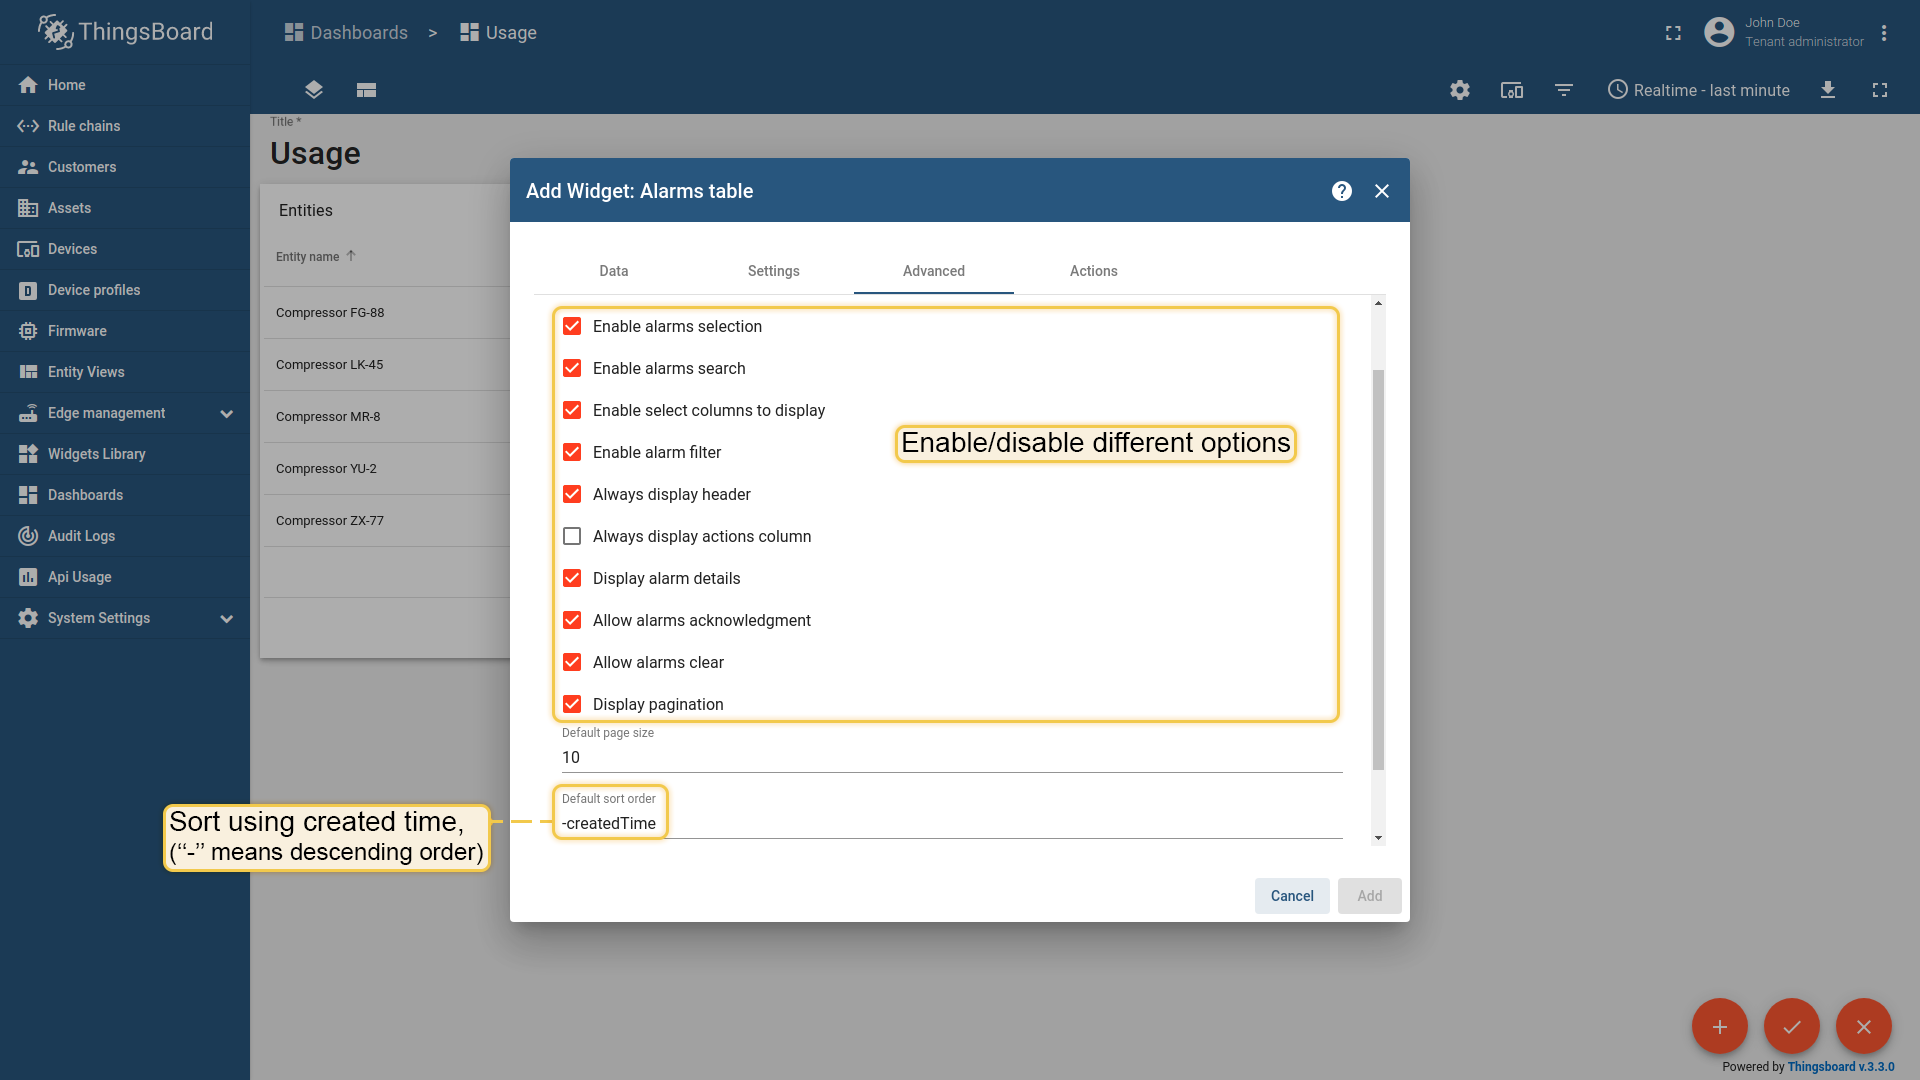This screenshot has width=1920, height=1080.
Task: Open entity aliases icon
Action: pyautogui.click(x=1512, y=90)
